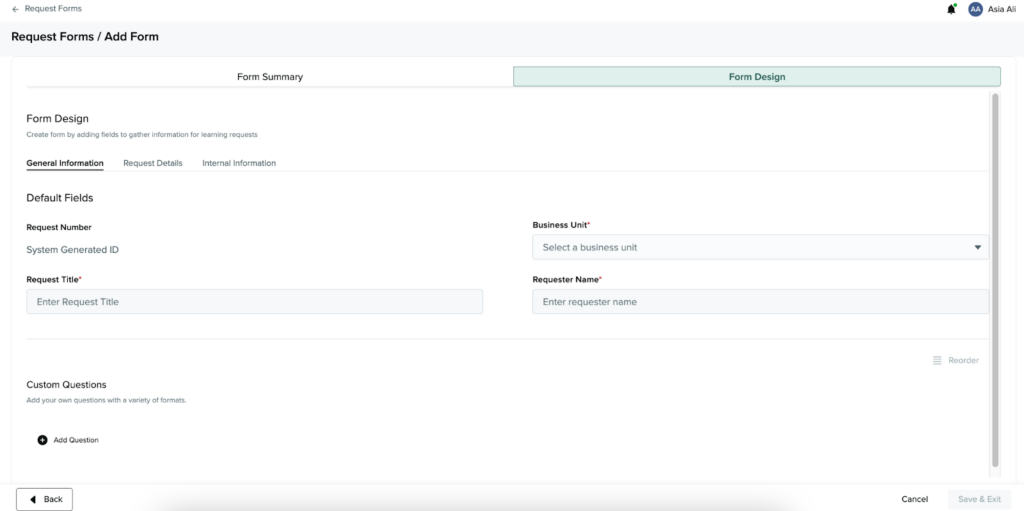
Task: Click the Asia Ali user name
Action: point(1001,9)
